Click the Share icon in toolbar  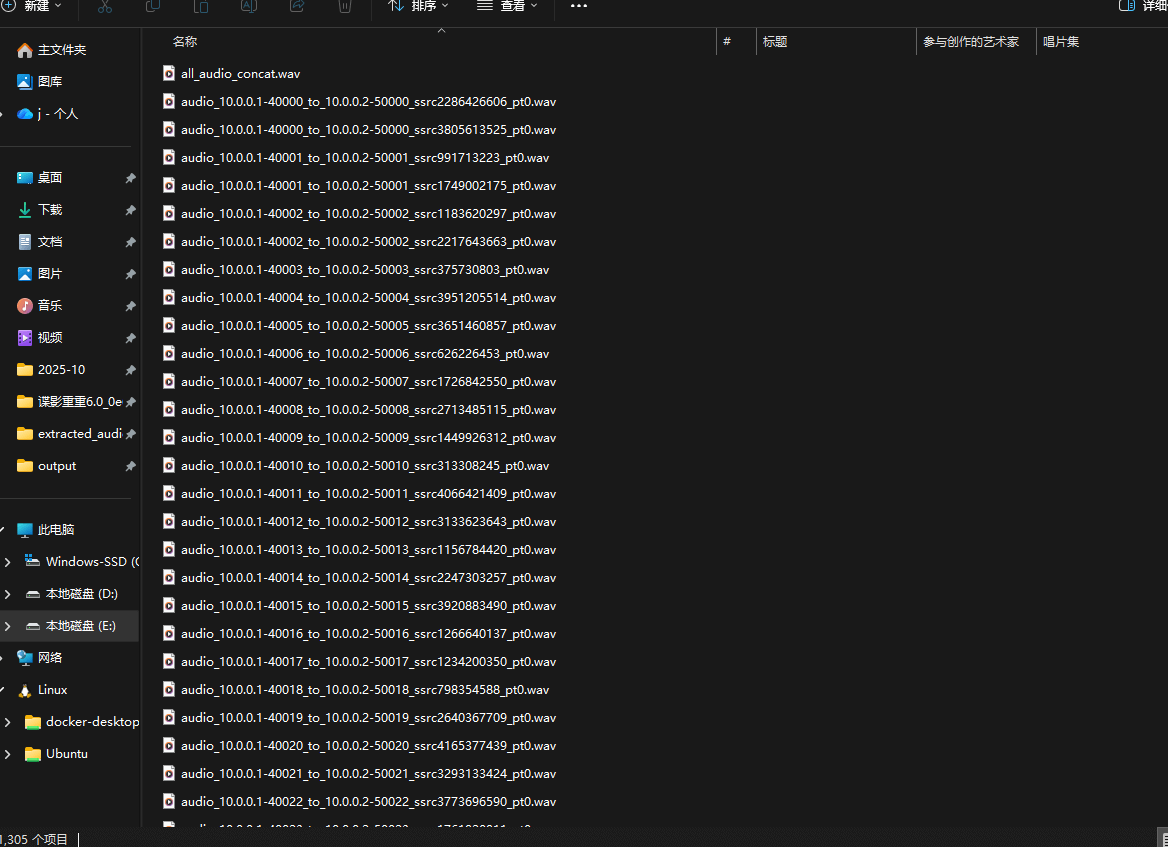coord(297,6)
